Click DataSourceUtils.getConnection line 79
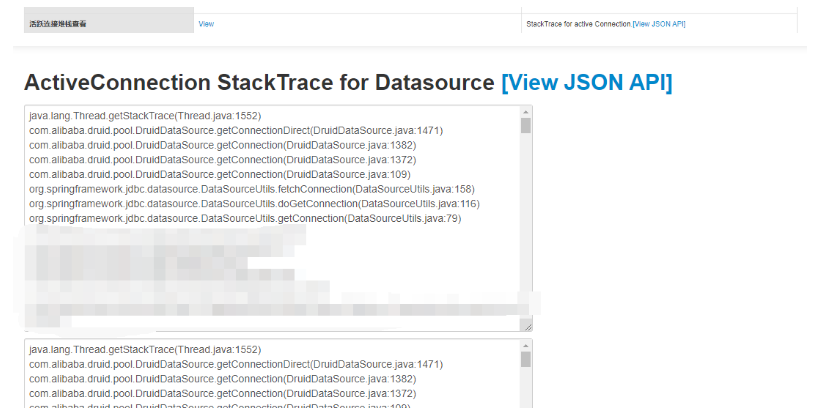This screenshot has width=831, height=412. click(245, 218)
